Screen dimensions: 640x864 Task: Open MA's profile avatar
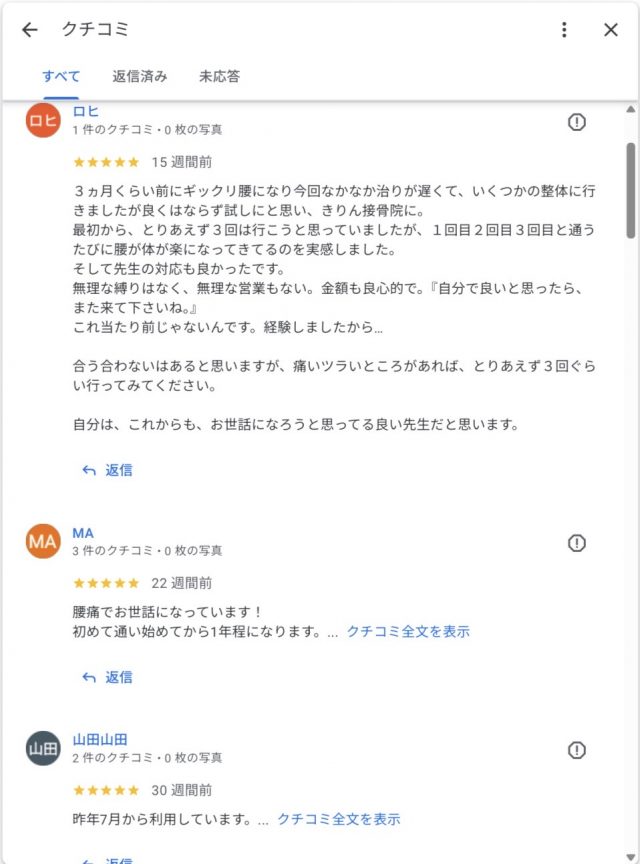[42, 543]
